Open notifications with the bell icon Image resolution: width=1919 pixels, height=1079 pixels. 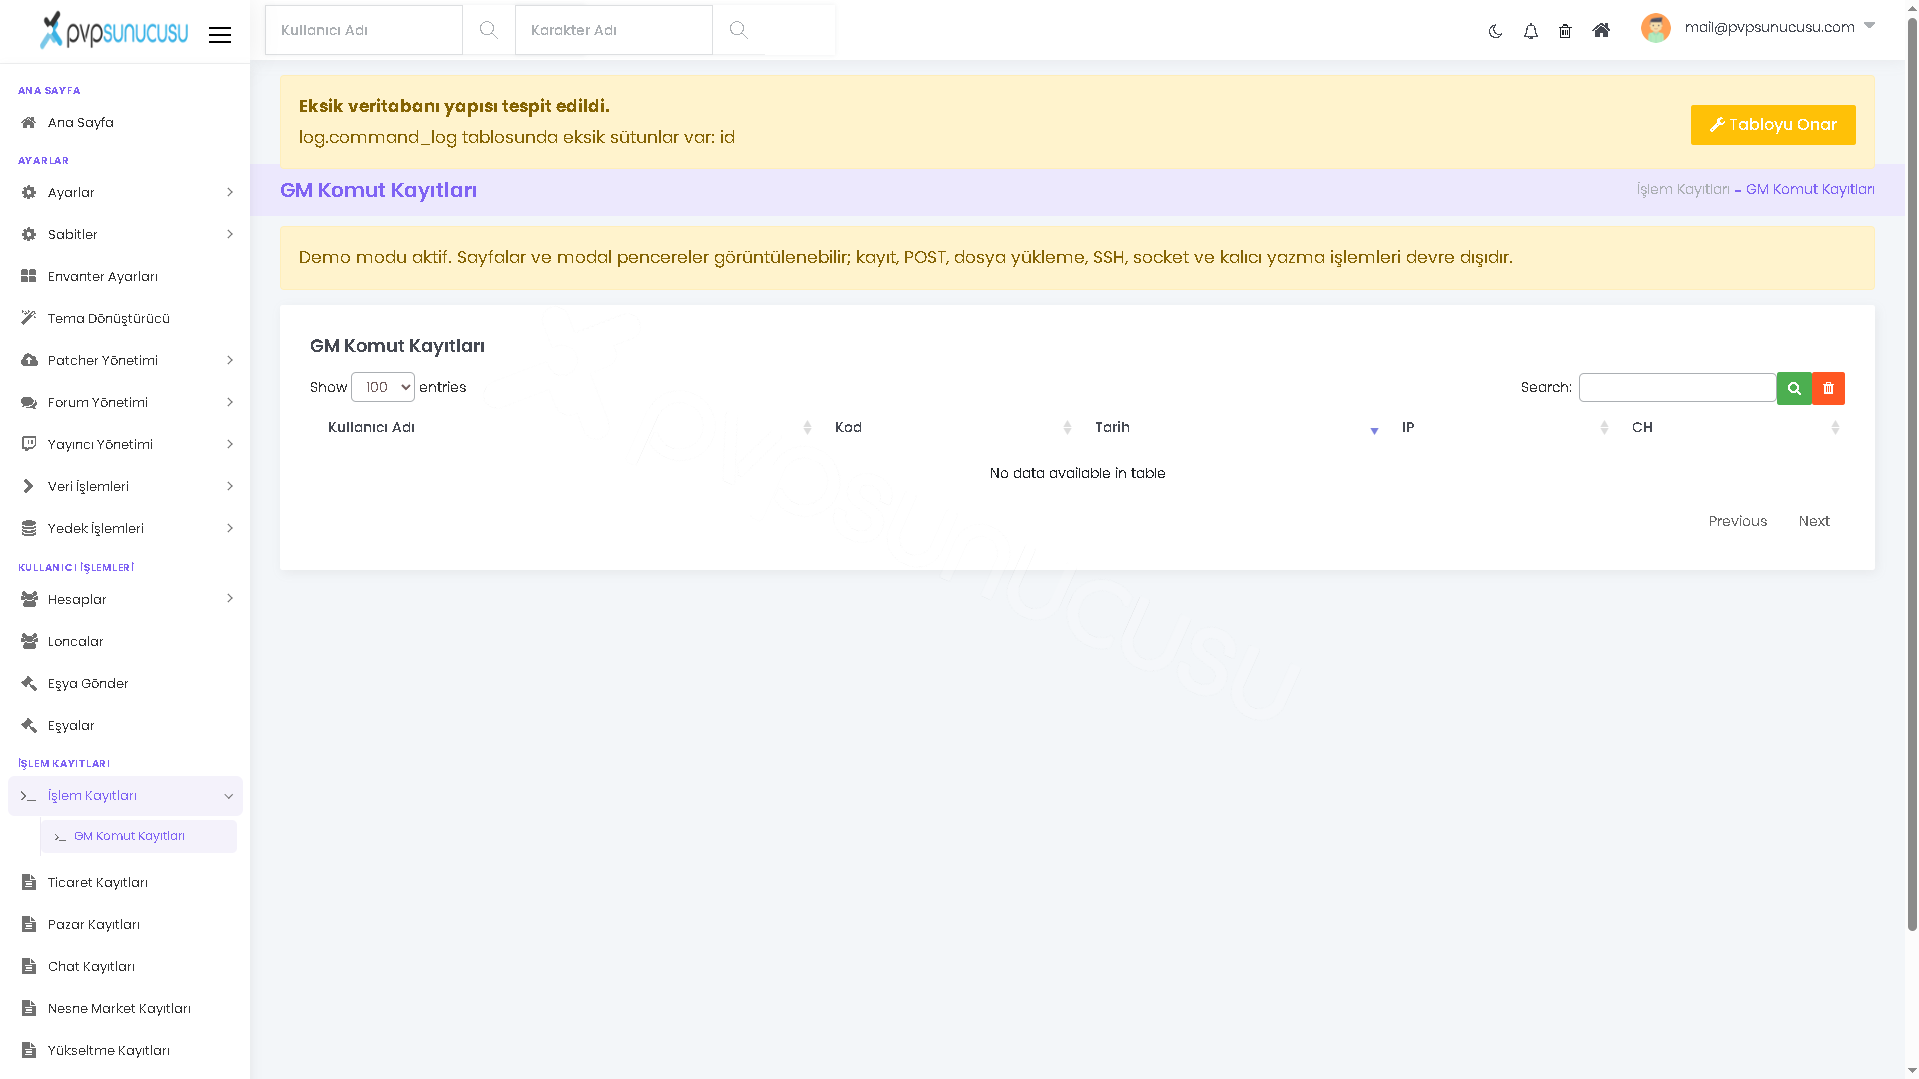pyautogui.click(x=1530, y=31)
